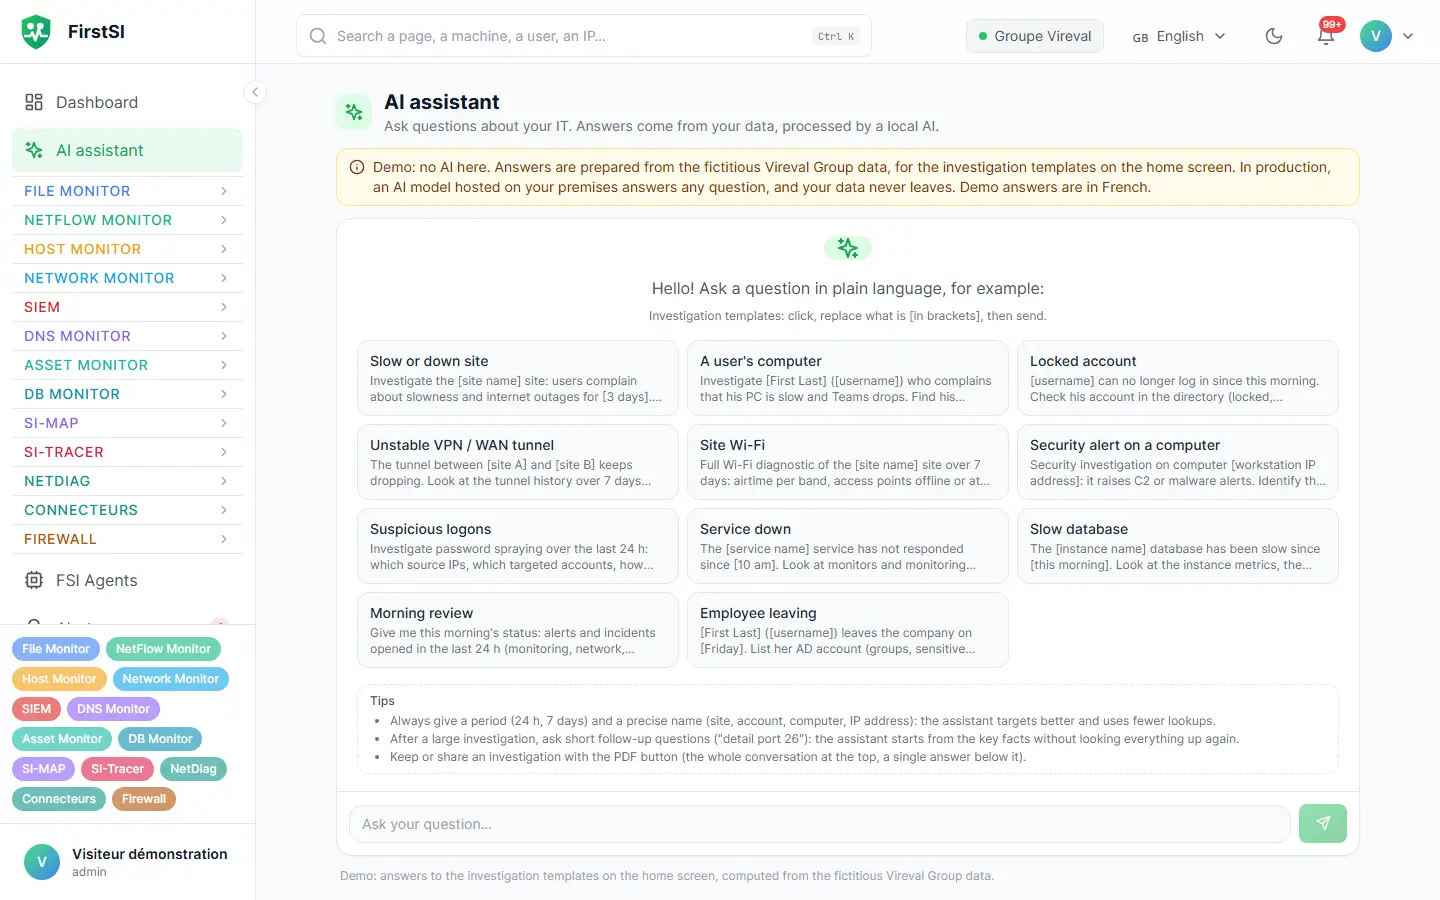This screenshot has height=900, width=1440.
Task: Click the DNS Monitor tag pill
Action: (x=113, y=709)
